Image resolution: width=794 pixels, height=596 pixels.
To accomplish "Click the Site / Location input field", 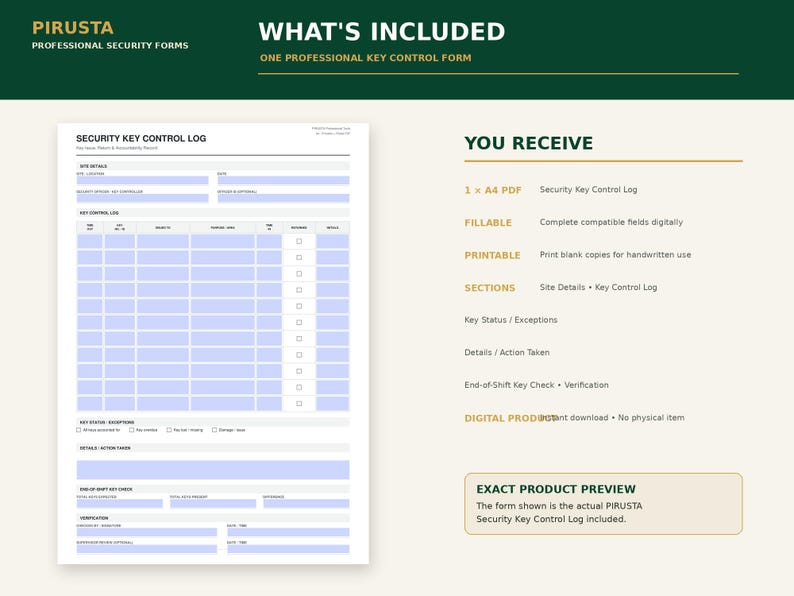I will (142, 180).
